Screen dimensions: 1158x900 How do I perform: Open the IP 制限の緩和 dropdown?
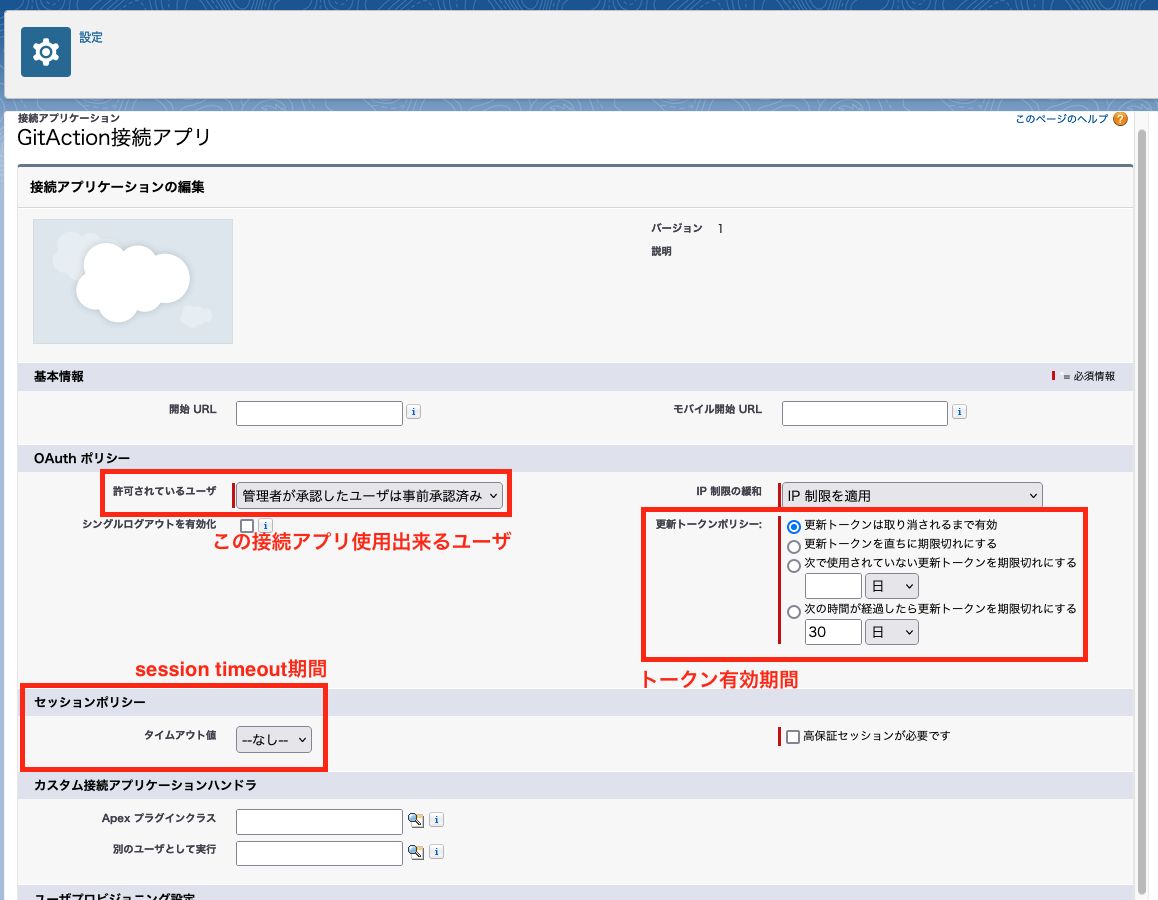tap(910, 494)
